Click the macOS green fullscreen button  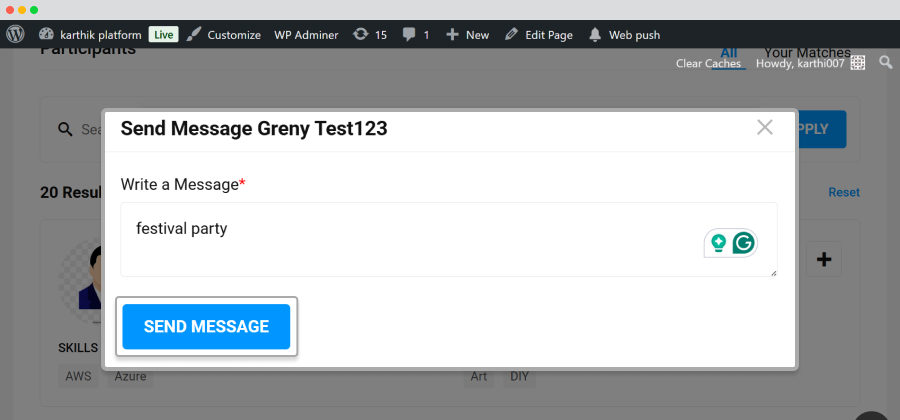coord(34,10)
